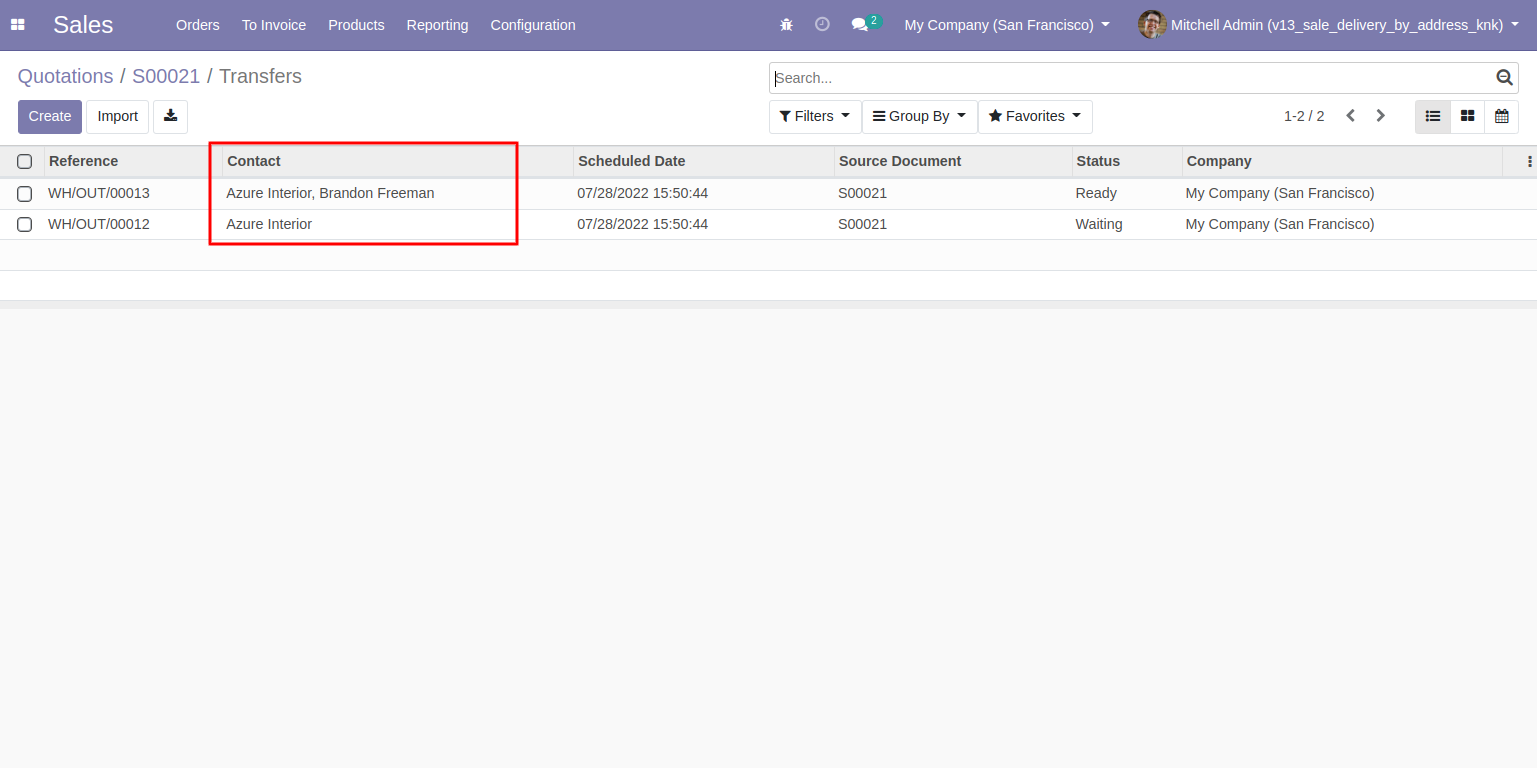This screenshot has width=1537, height=768.
Task: Click 'Azure Interior' in WH/OUT/00012 row
Action: 269,224
